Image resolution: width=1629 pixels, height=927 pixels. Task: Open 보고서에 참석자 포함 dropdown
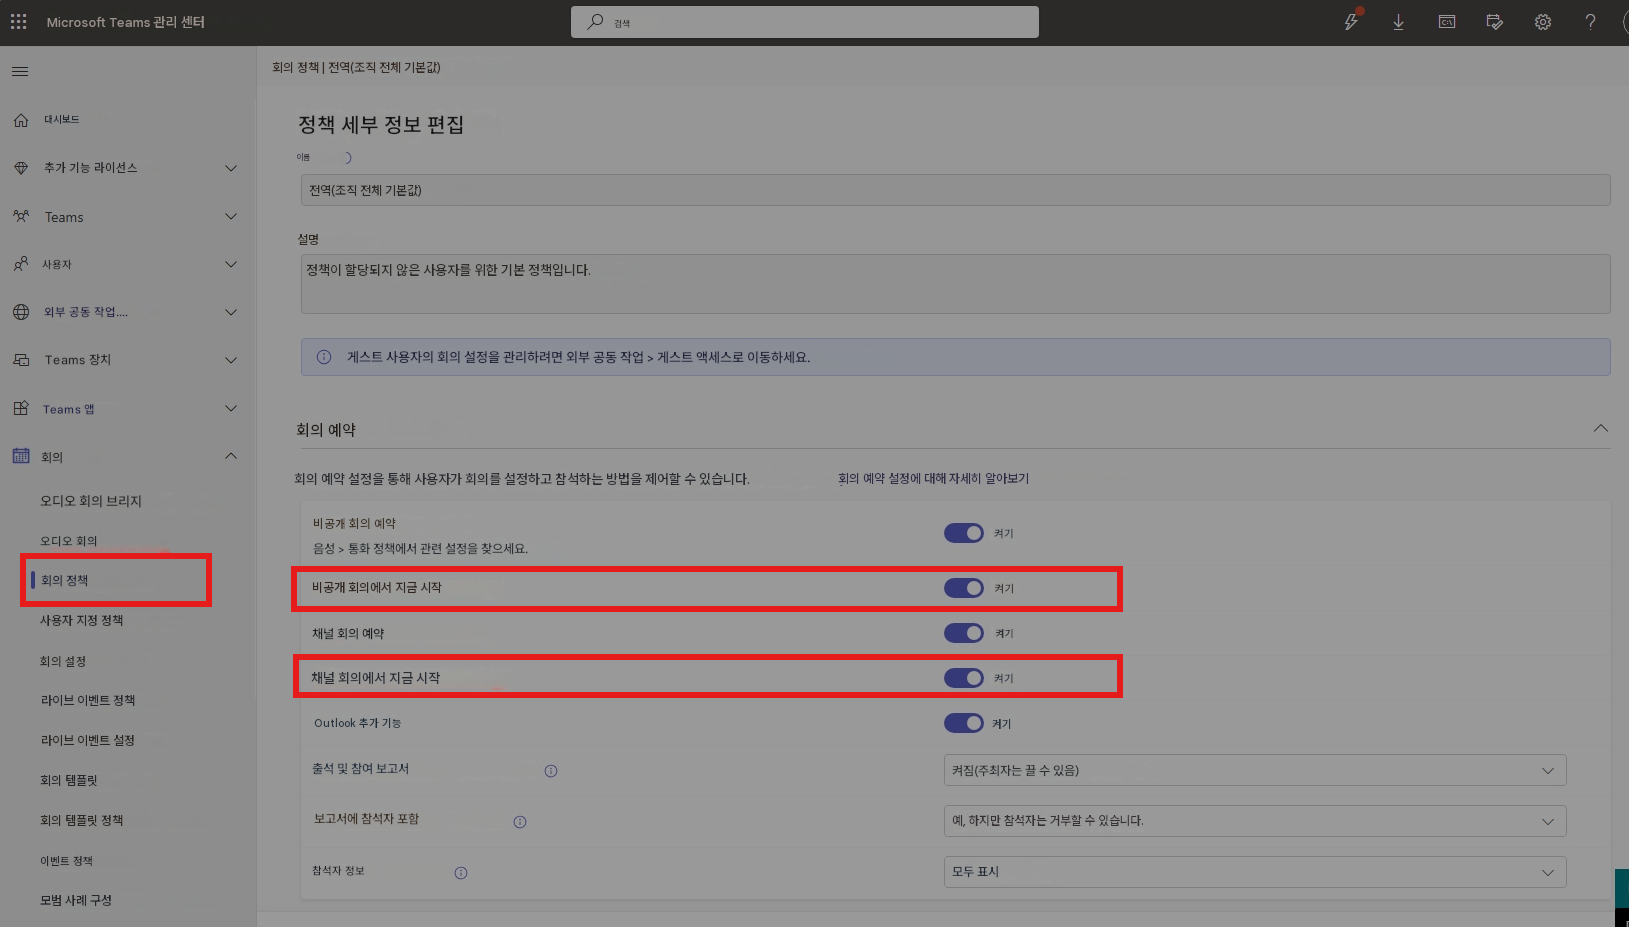1255,821
